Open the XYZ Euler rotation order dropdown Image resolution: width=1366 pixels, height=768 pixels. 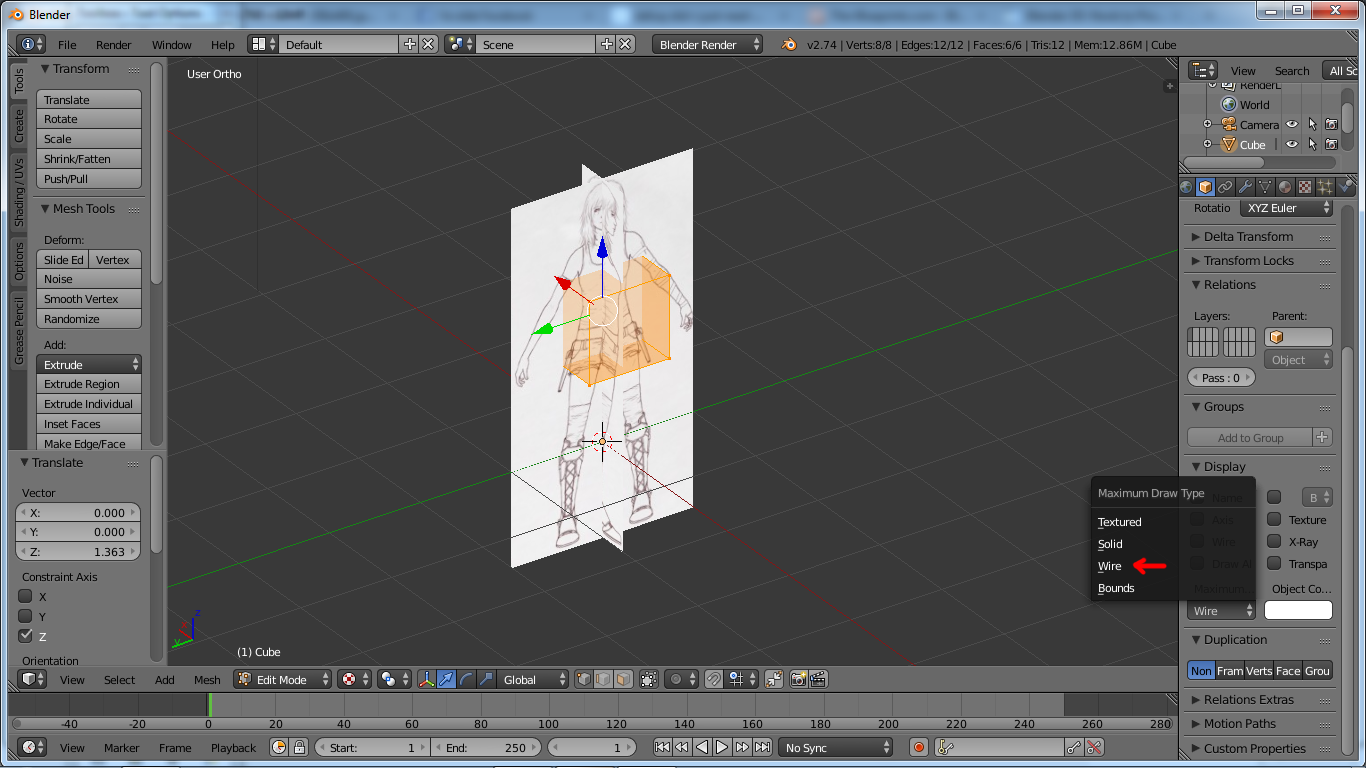point(1286,208)
